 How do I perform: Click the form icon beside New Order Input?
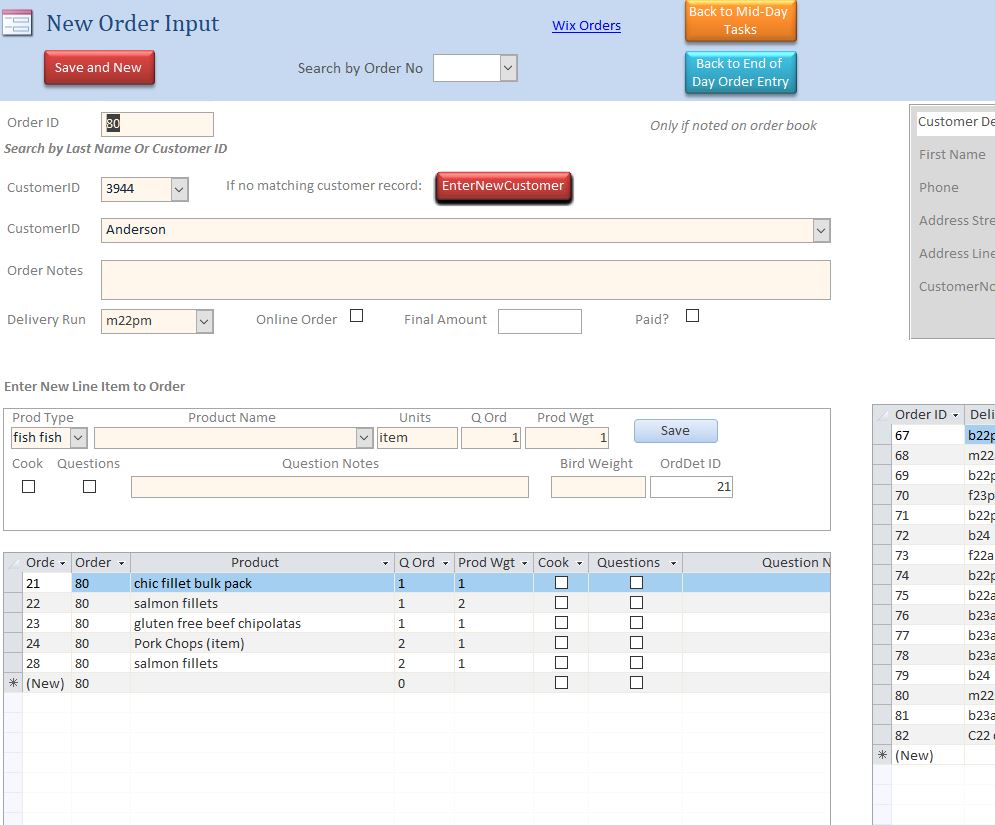[17, 24]
